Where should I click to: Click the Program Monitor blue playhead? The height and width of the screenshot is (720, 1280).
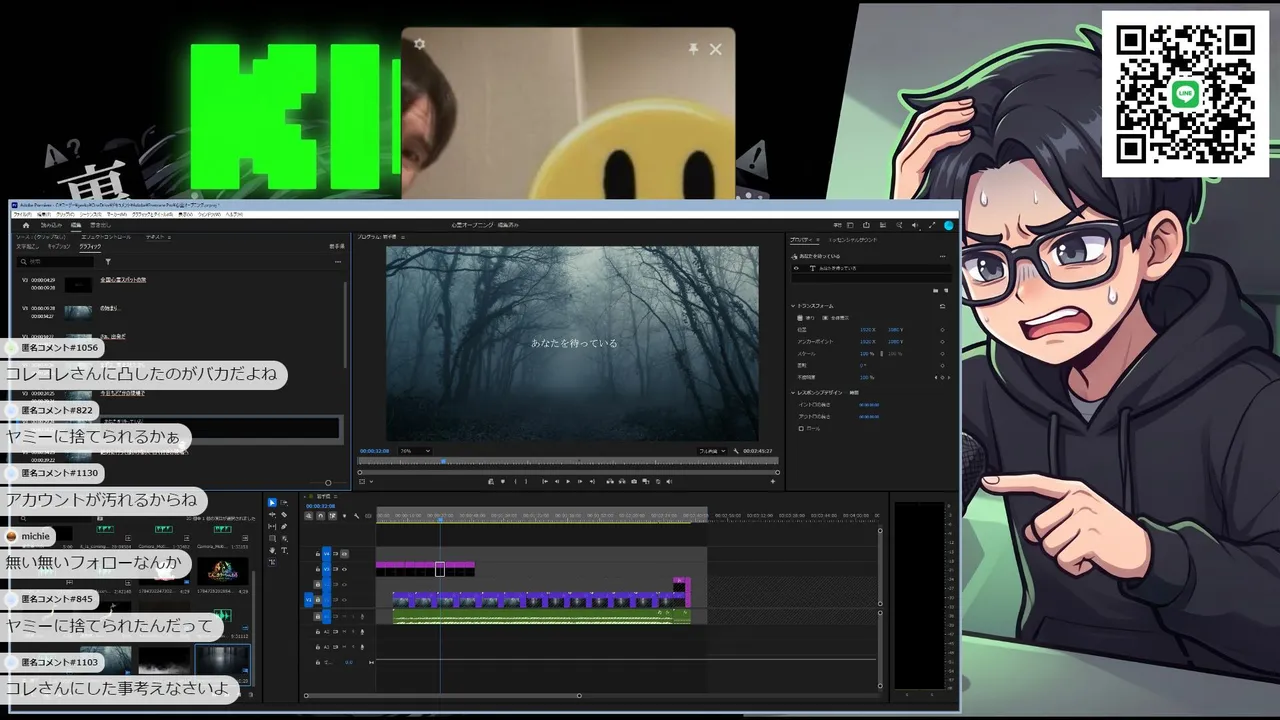click(x=443, y=461)
